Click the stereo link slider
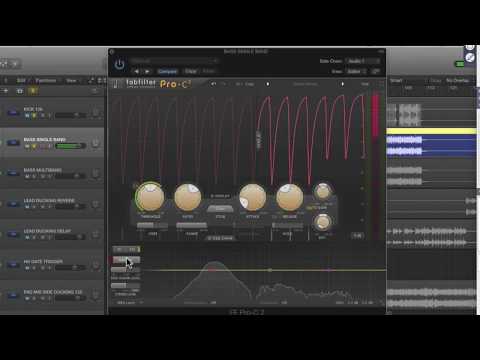480x360 pixels. tap(125, 286)
